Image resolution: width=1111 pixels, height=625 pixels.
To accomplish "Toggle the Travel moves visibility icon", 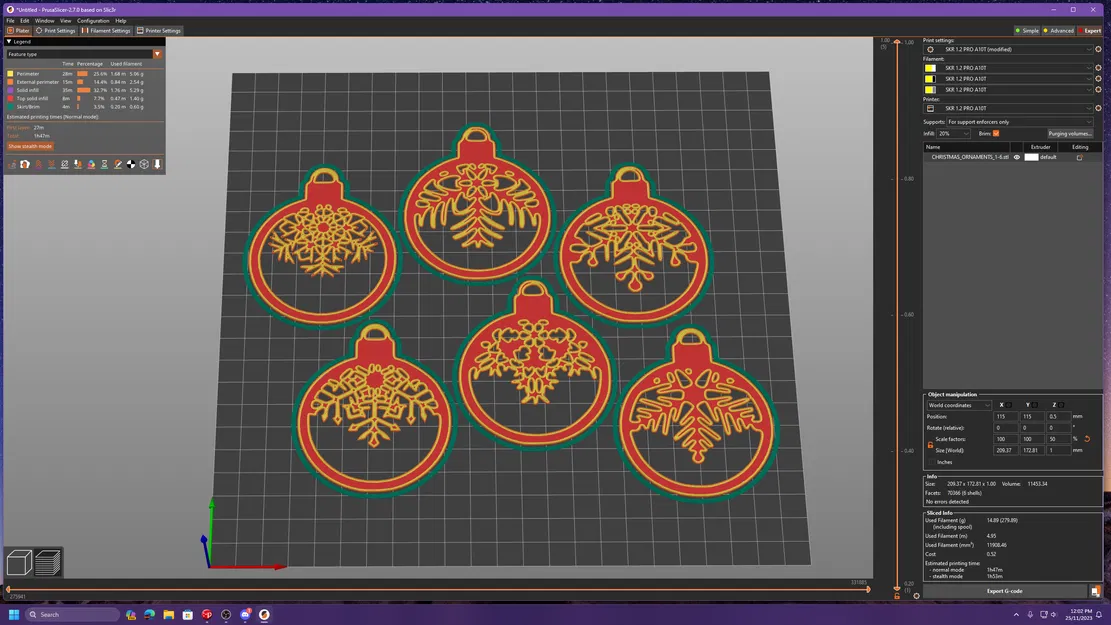I will [11, 164].
